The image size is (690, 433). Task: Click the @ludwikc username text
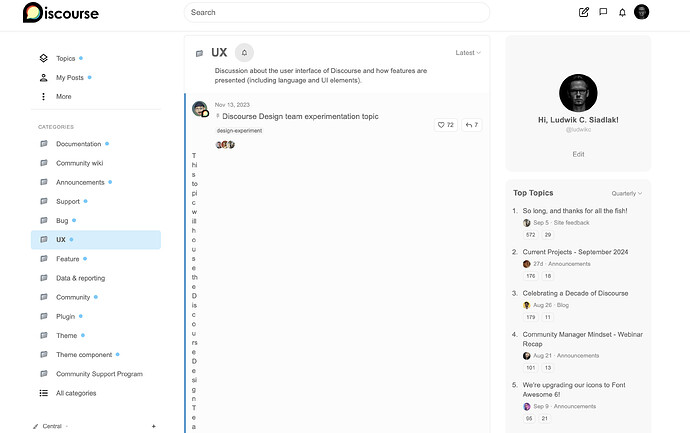tap(578, 129)
